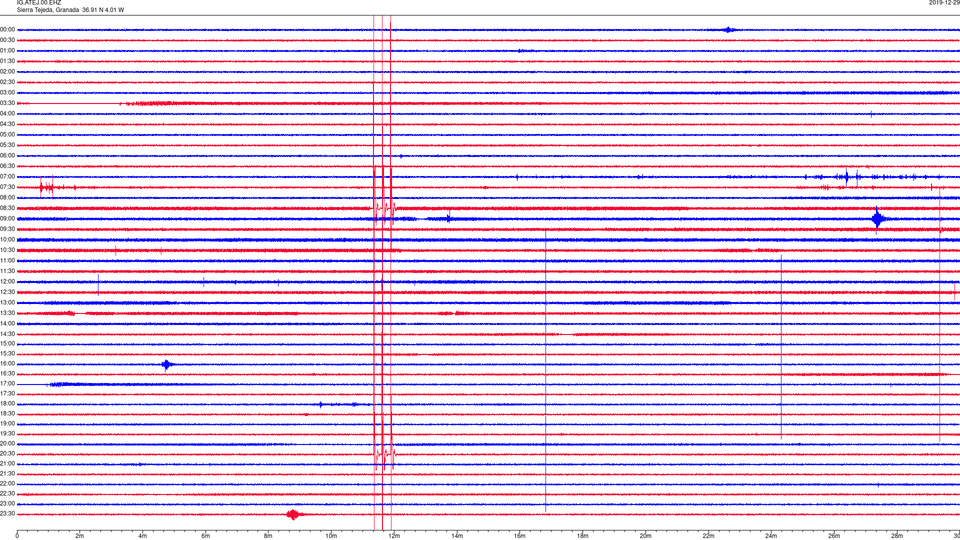Click the 14m tick on minute axis
This screenshot has height=540, width=960.
(x=457, y=536)
